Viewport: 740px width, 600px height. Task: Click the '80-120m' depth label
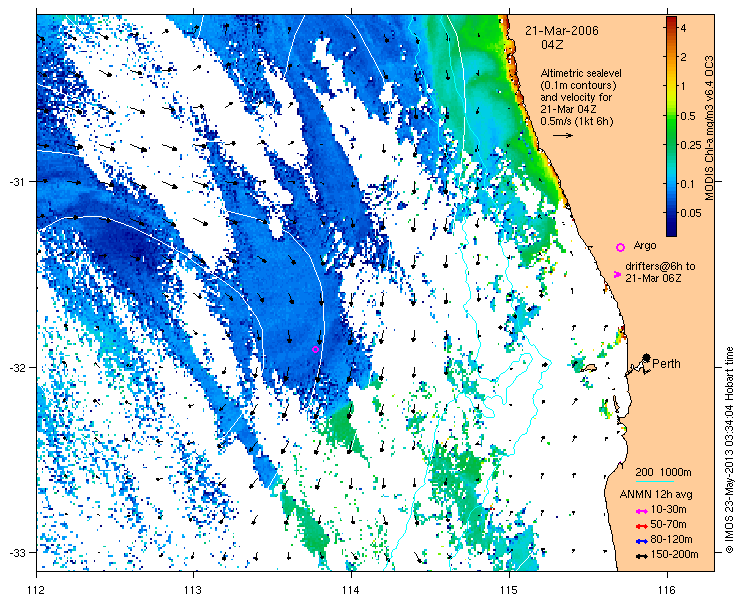(x=671, y=540)
